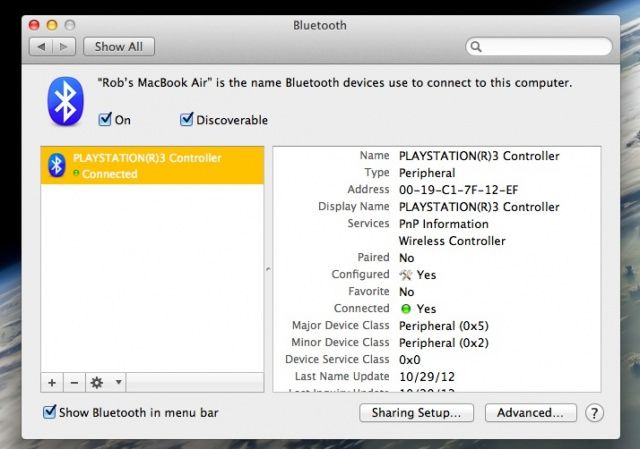Go forward with the right arrow button
The height and width of the screenshot is (449, 640).
coord(64,47)
